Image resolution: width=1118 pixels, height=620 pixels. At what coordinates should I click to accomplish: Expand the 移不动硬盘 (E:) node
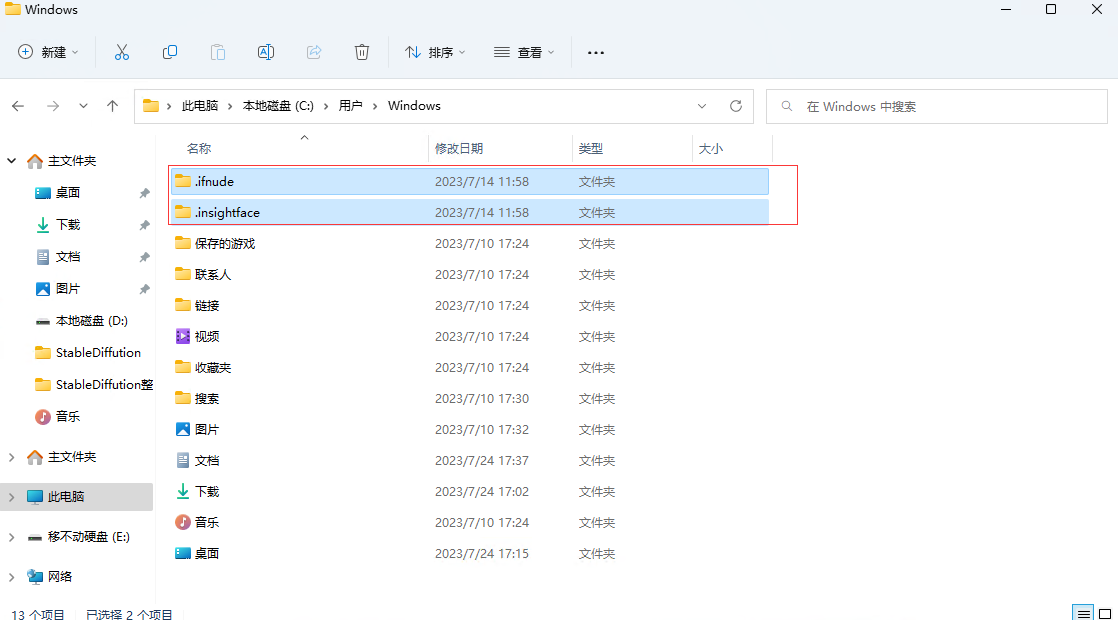(x=11, y=537)
